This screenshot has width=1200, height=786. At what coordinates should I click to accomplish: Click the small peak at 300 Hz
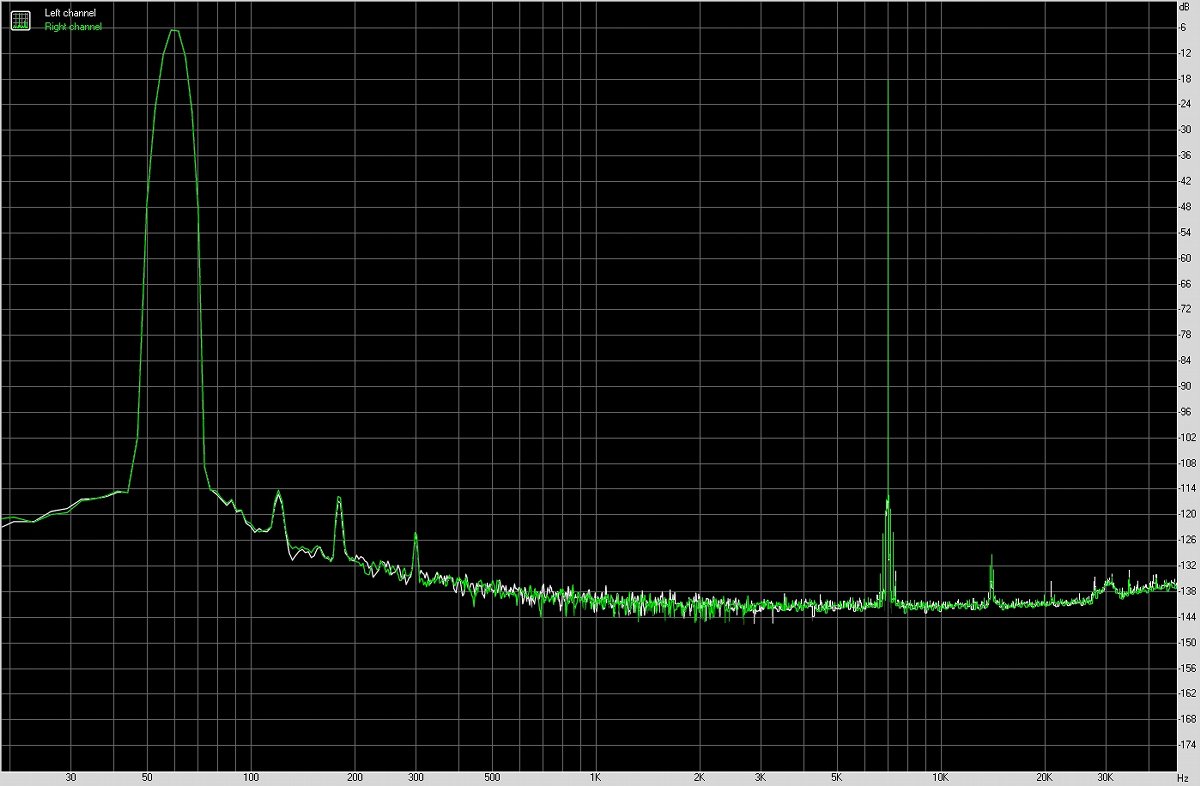(x=415, y=536)
